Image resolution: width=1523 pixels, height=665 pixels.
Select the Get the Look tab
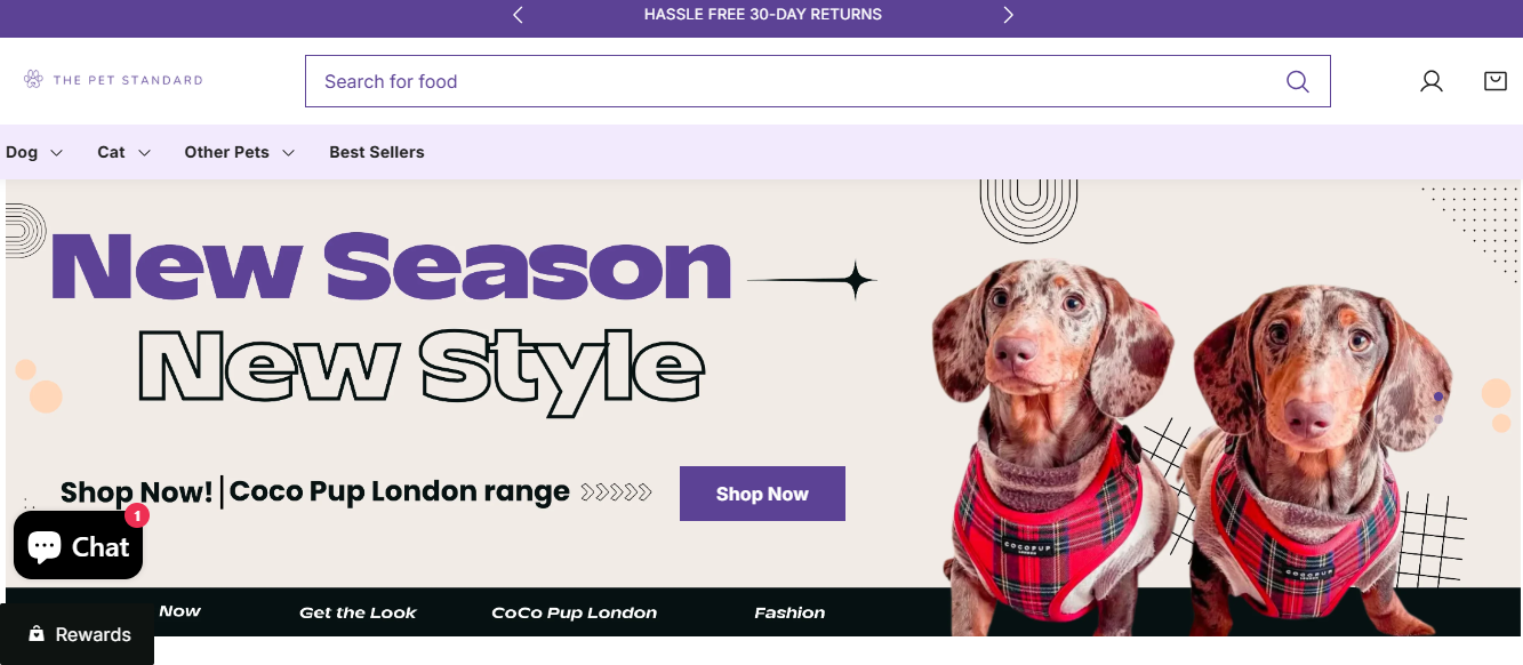click(358, 612)
